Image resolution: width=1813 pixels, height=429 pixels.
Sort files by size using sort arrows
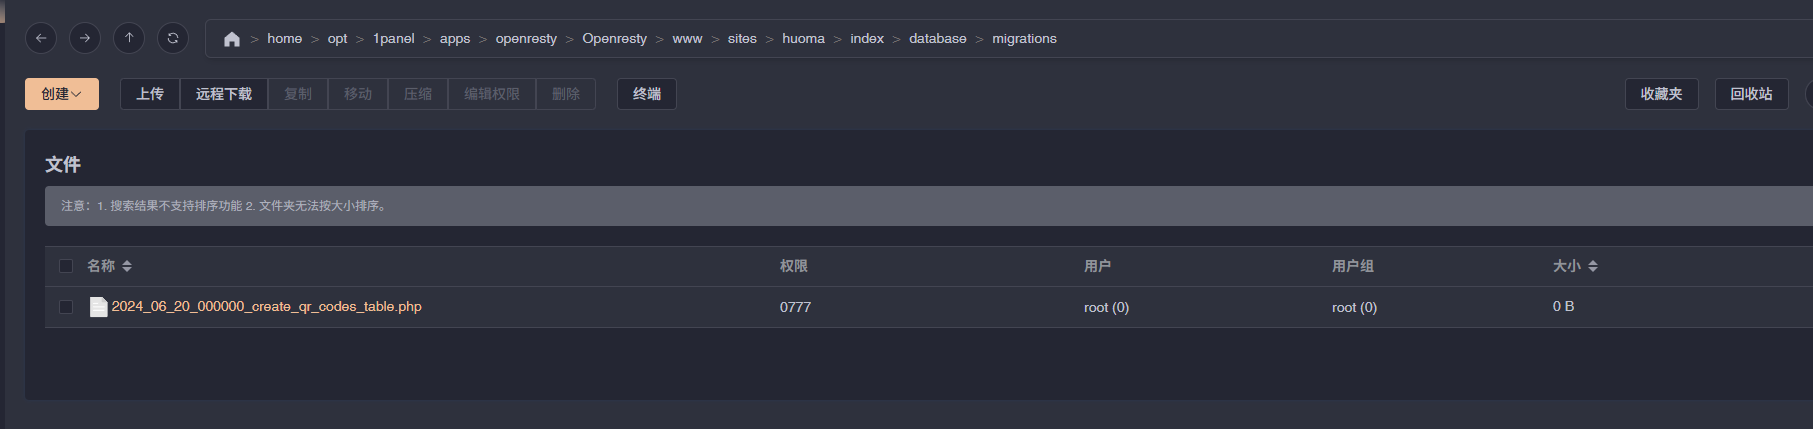click(1593, 266)
